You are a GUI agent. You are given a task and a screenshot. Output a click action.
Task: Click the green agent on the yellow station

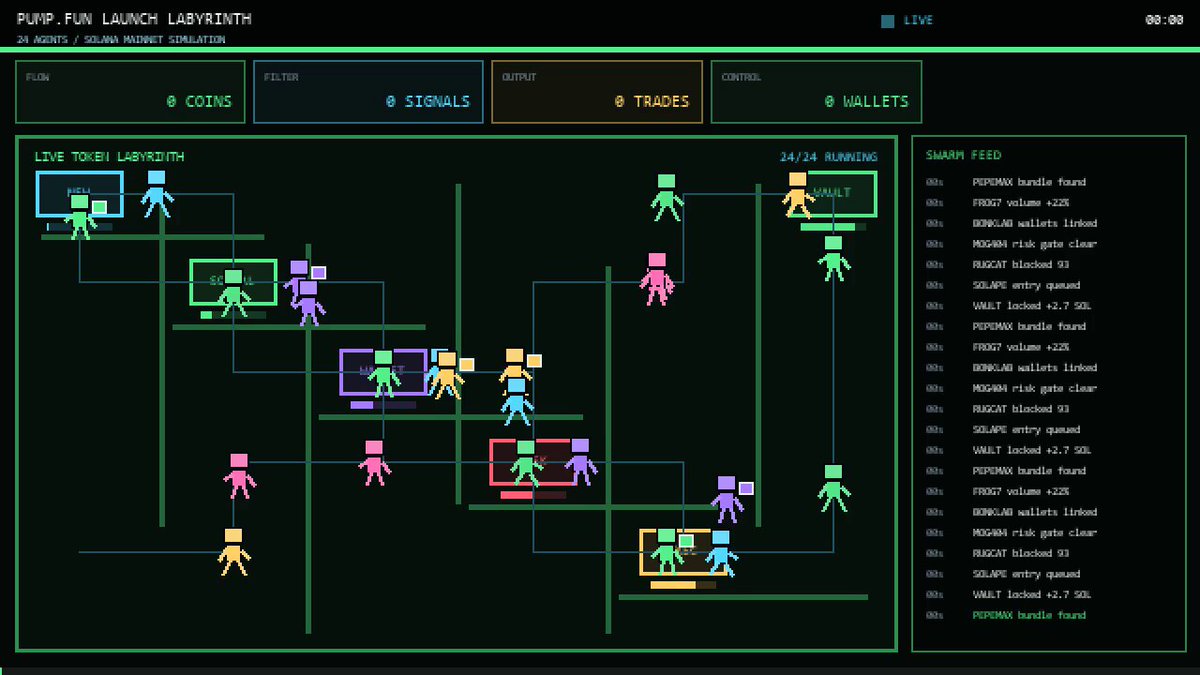(x=666, y=553)
